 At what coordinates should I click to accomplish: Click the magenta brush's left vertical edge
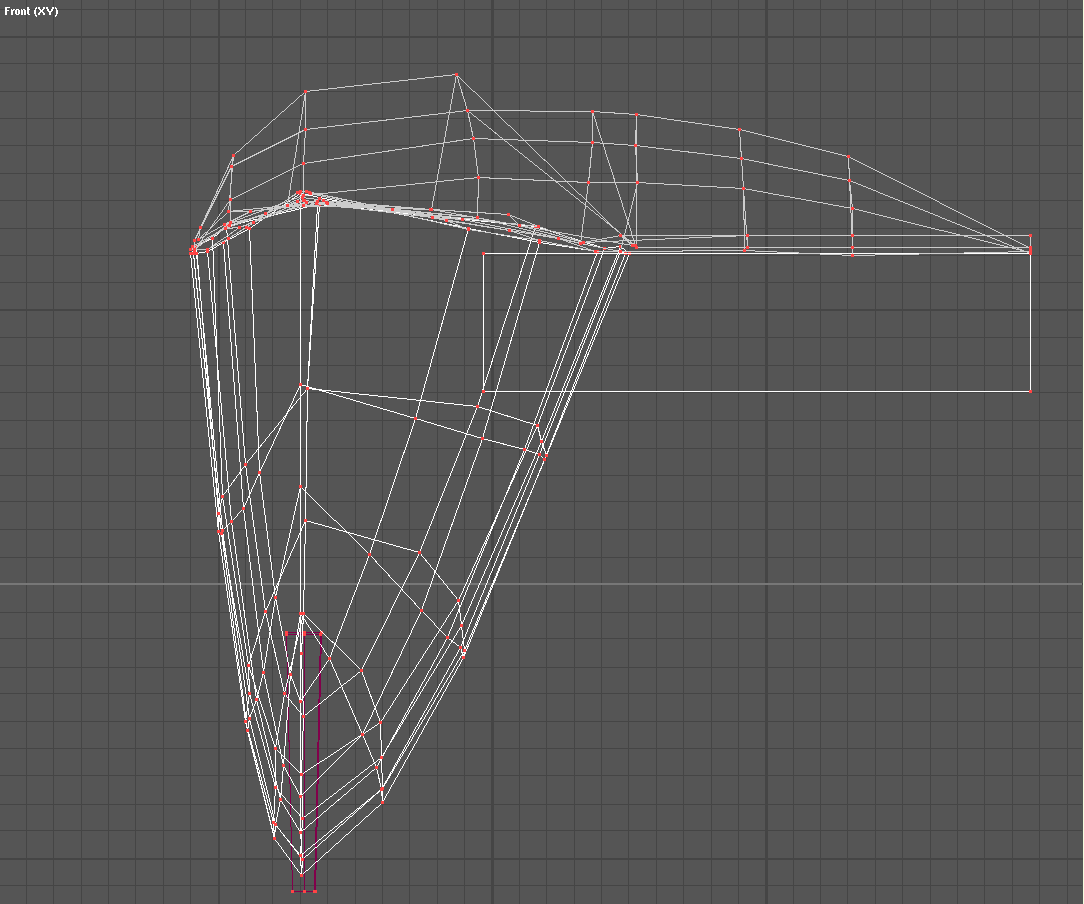[x=289, y=760]
